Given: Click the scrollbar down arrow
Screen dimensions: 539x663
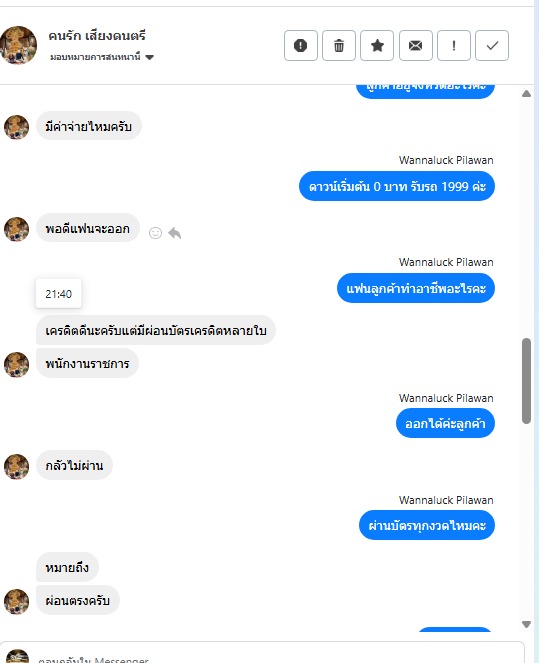Looking at the screenshot, I should [526, 624].
